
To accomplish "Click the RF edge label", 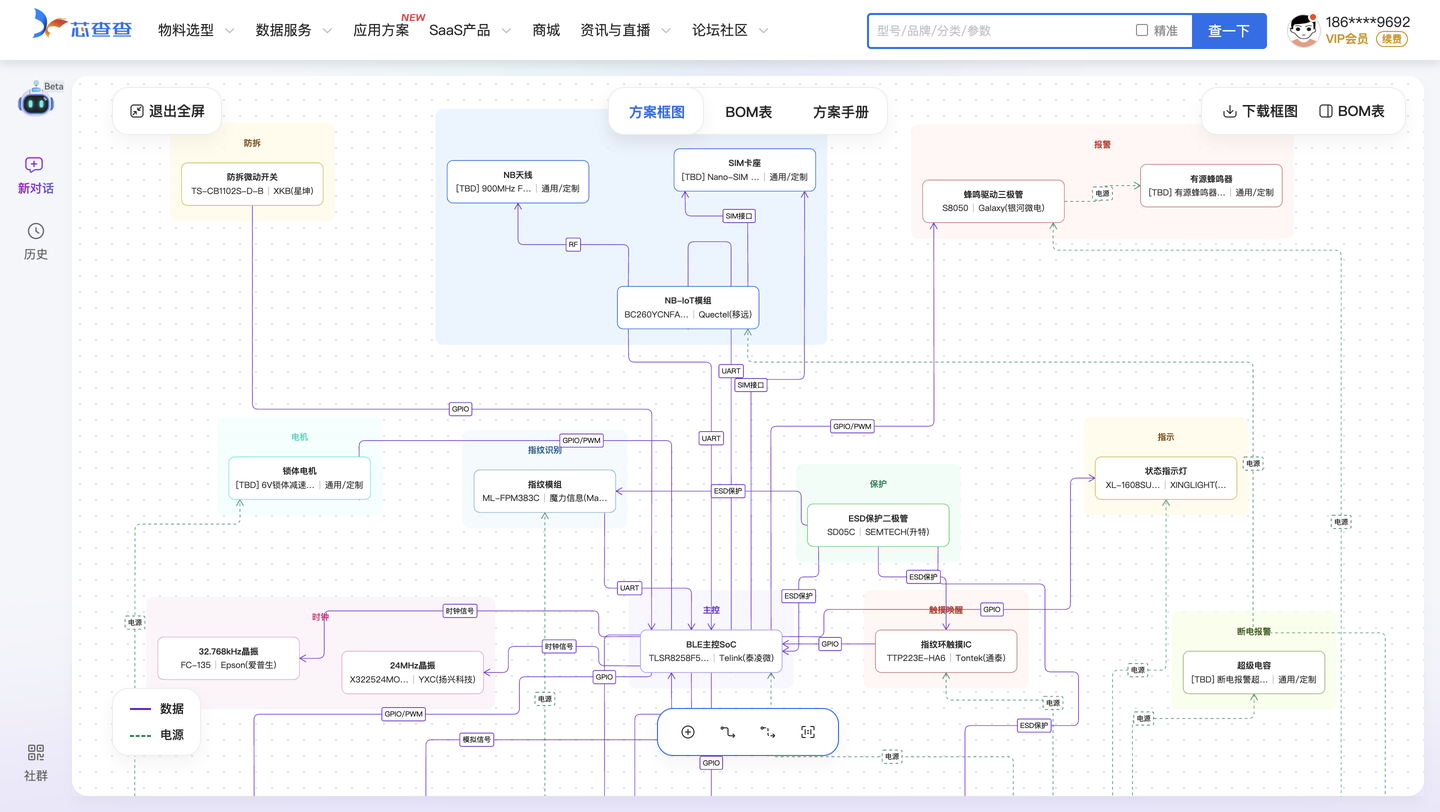I will 573,244.
